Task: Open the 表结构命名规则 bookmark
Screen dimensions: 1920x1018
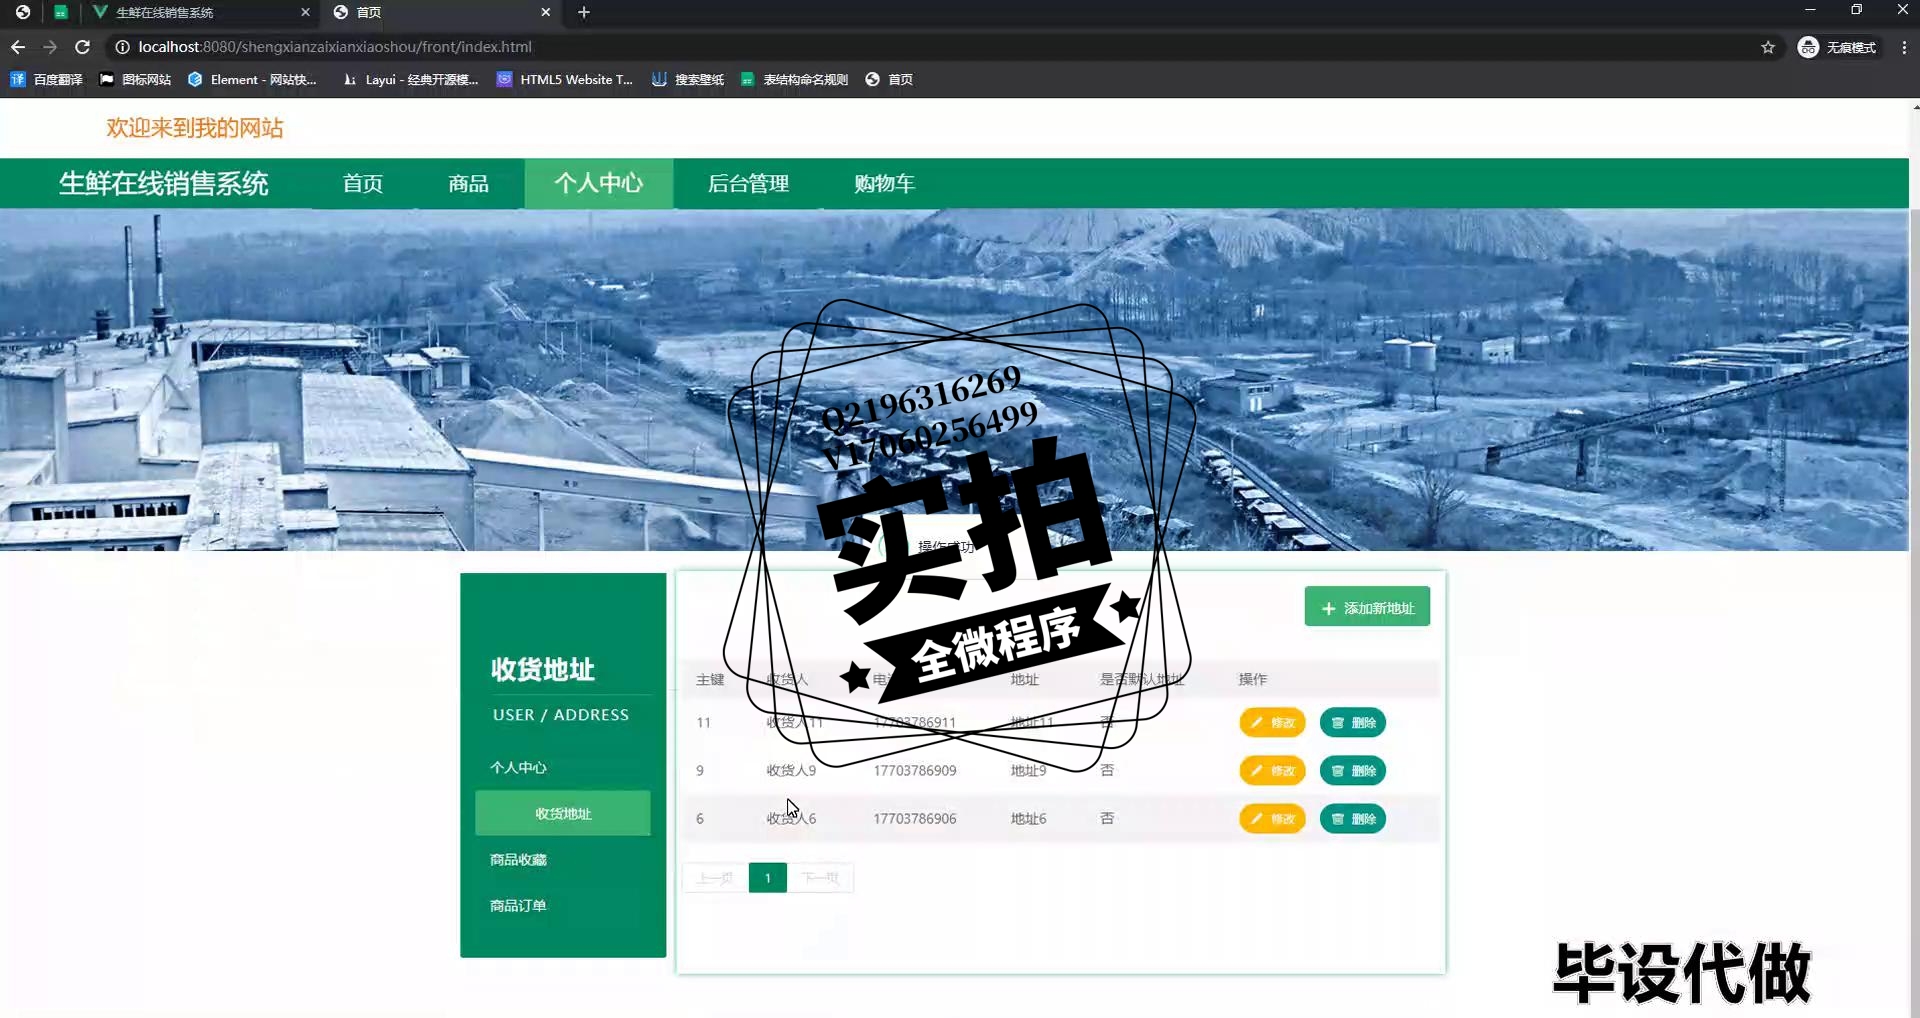Action: 794,79
